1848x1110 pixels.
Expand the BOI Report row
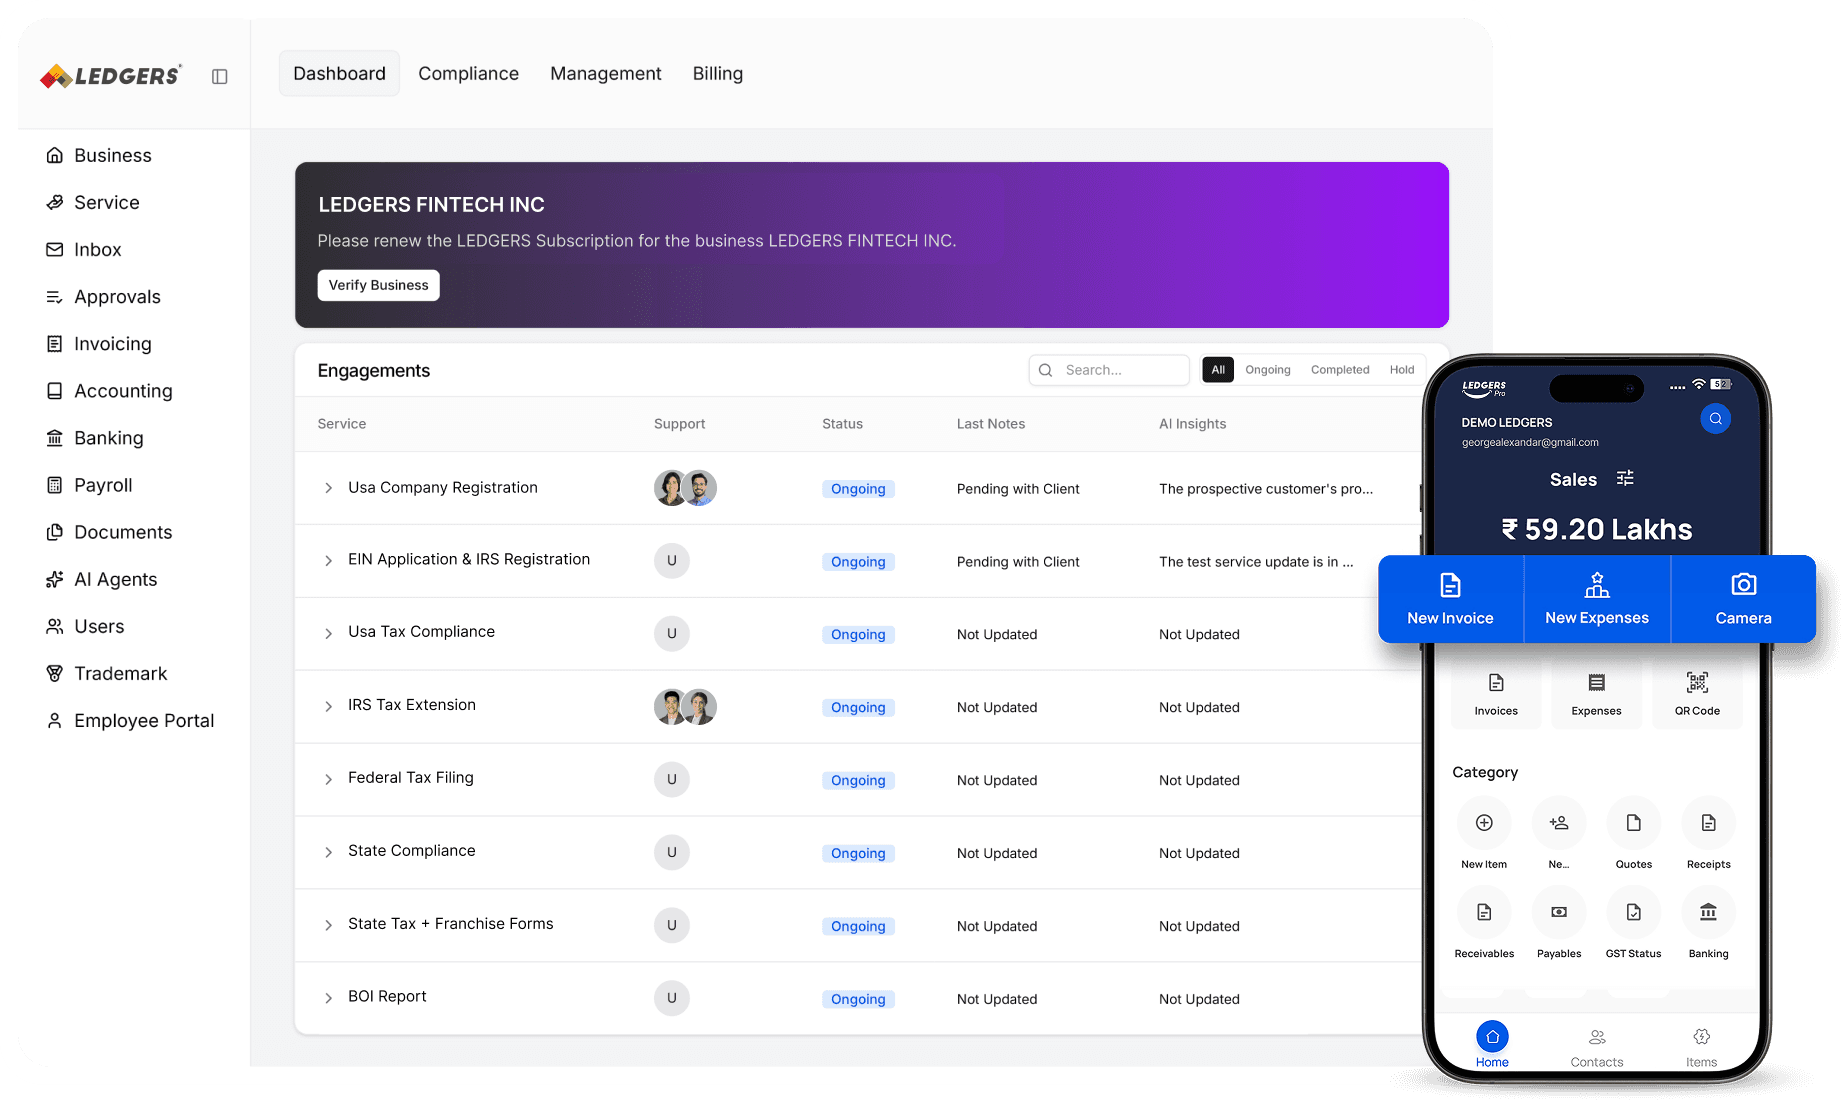click(x=328, y=999)
